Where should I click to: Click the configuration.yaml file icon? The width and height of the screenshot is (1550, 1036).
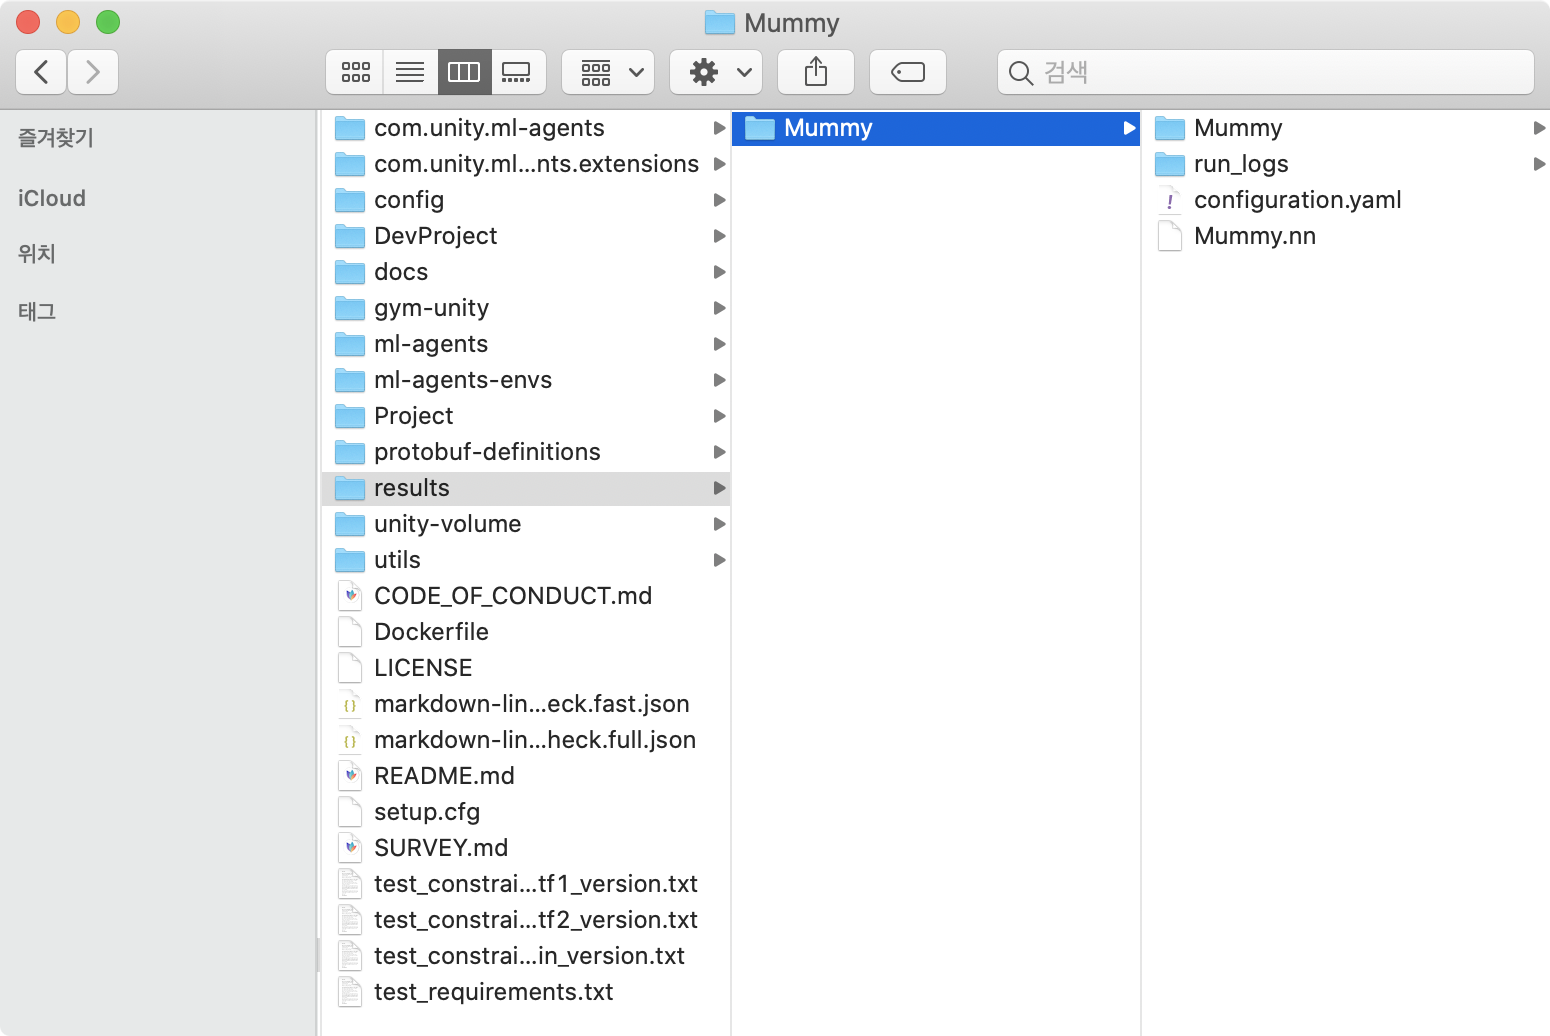[x=1170, y=200]
